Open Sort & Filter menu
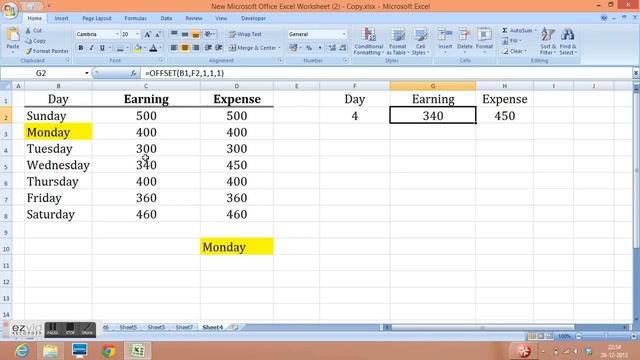The image size is (640, 360). (548, 41)
